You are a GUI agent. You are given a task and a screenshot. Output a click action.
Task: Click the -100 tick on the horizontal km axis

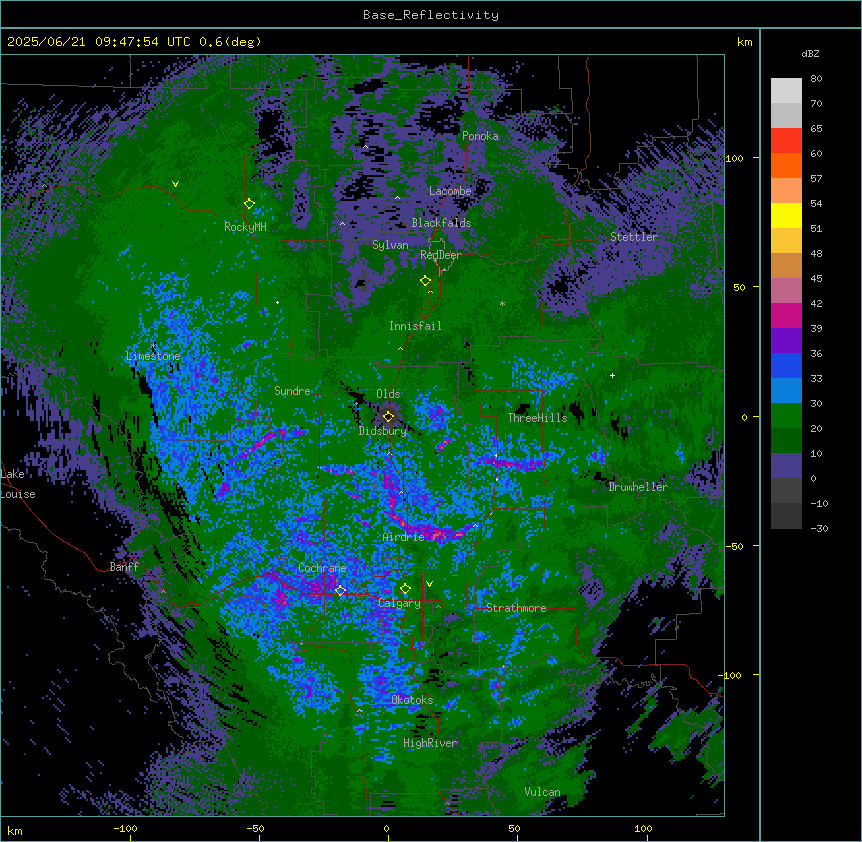coord(125,828)
